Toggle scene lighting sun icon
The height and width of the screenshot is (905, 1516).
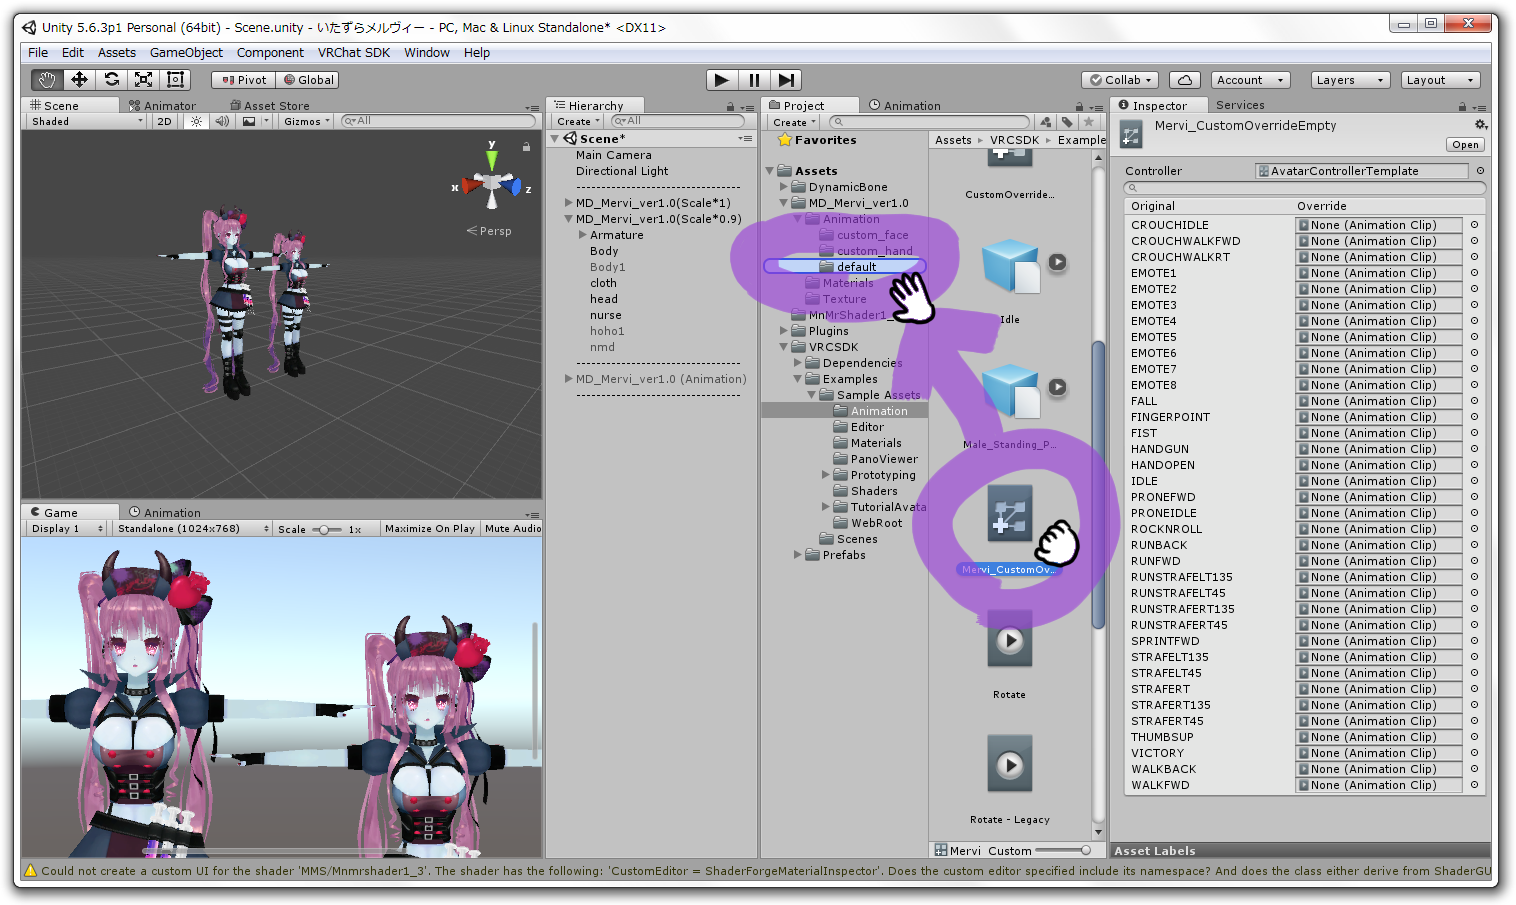(196, 121)
